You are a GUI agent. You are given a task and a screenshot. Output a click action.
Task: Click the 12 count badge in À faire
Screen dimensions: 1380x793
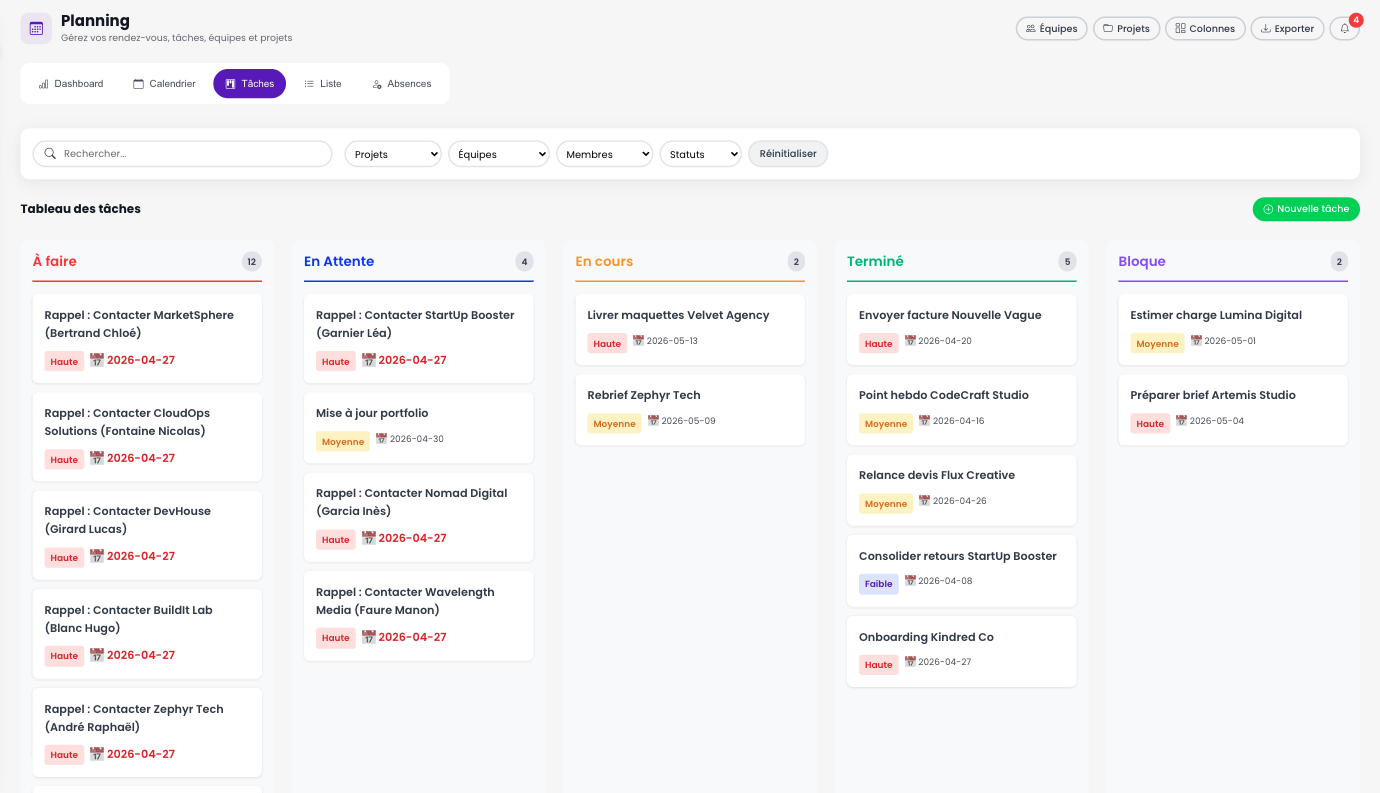[252, 262]
